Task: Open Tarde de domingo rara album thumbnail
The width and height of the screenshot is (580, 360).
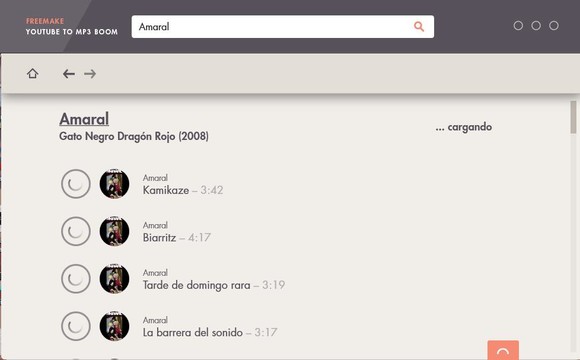Action: click(x=114, y=279)
